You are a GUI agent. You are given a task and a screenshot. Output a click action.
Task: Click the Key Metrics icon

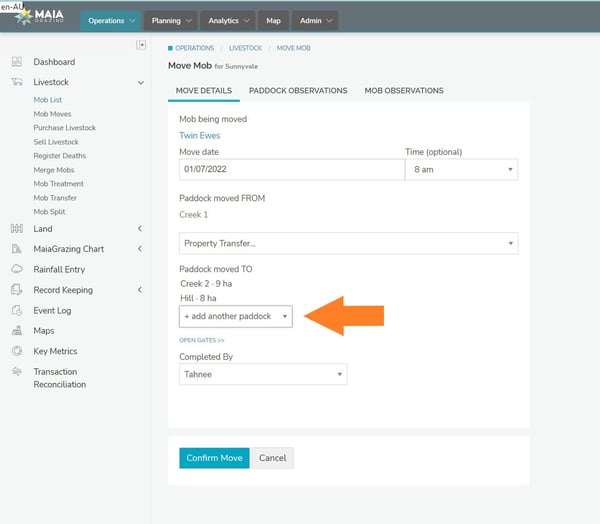tap(17, 351)
